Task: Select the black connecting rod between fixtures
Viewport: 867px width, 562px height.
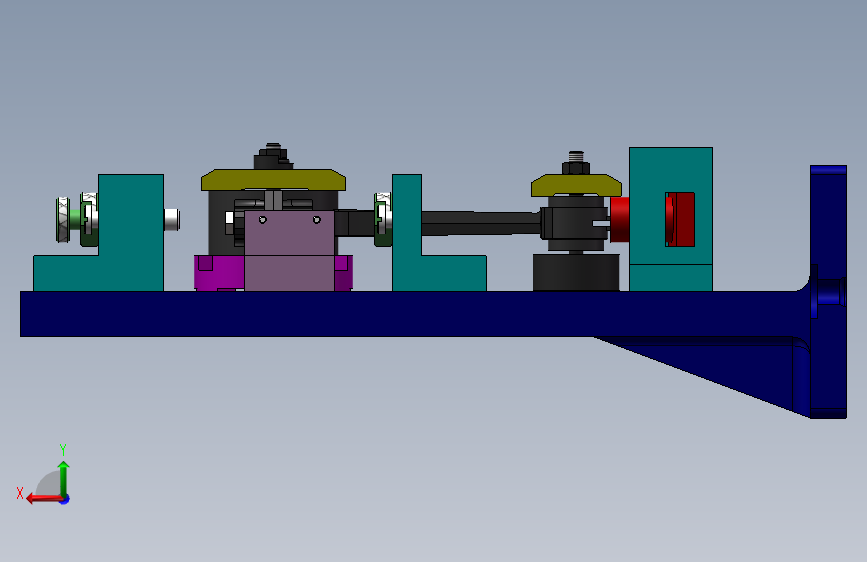Action: pyautogui.click(x=480, y=223)
